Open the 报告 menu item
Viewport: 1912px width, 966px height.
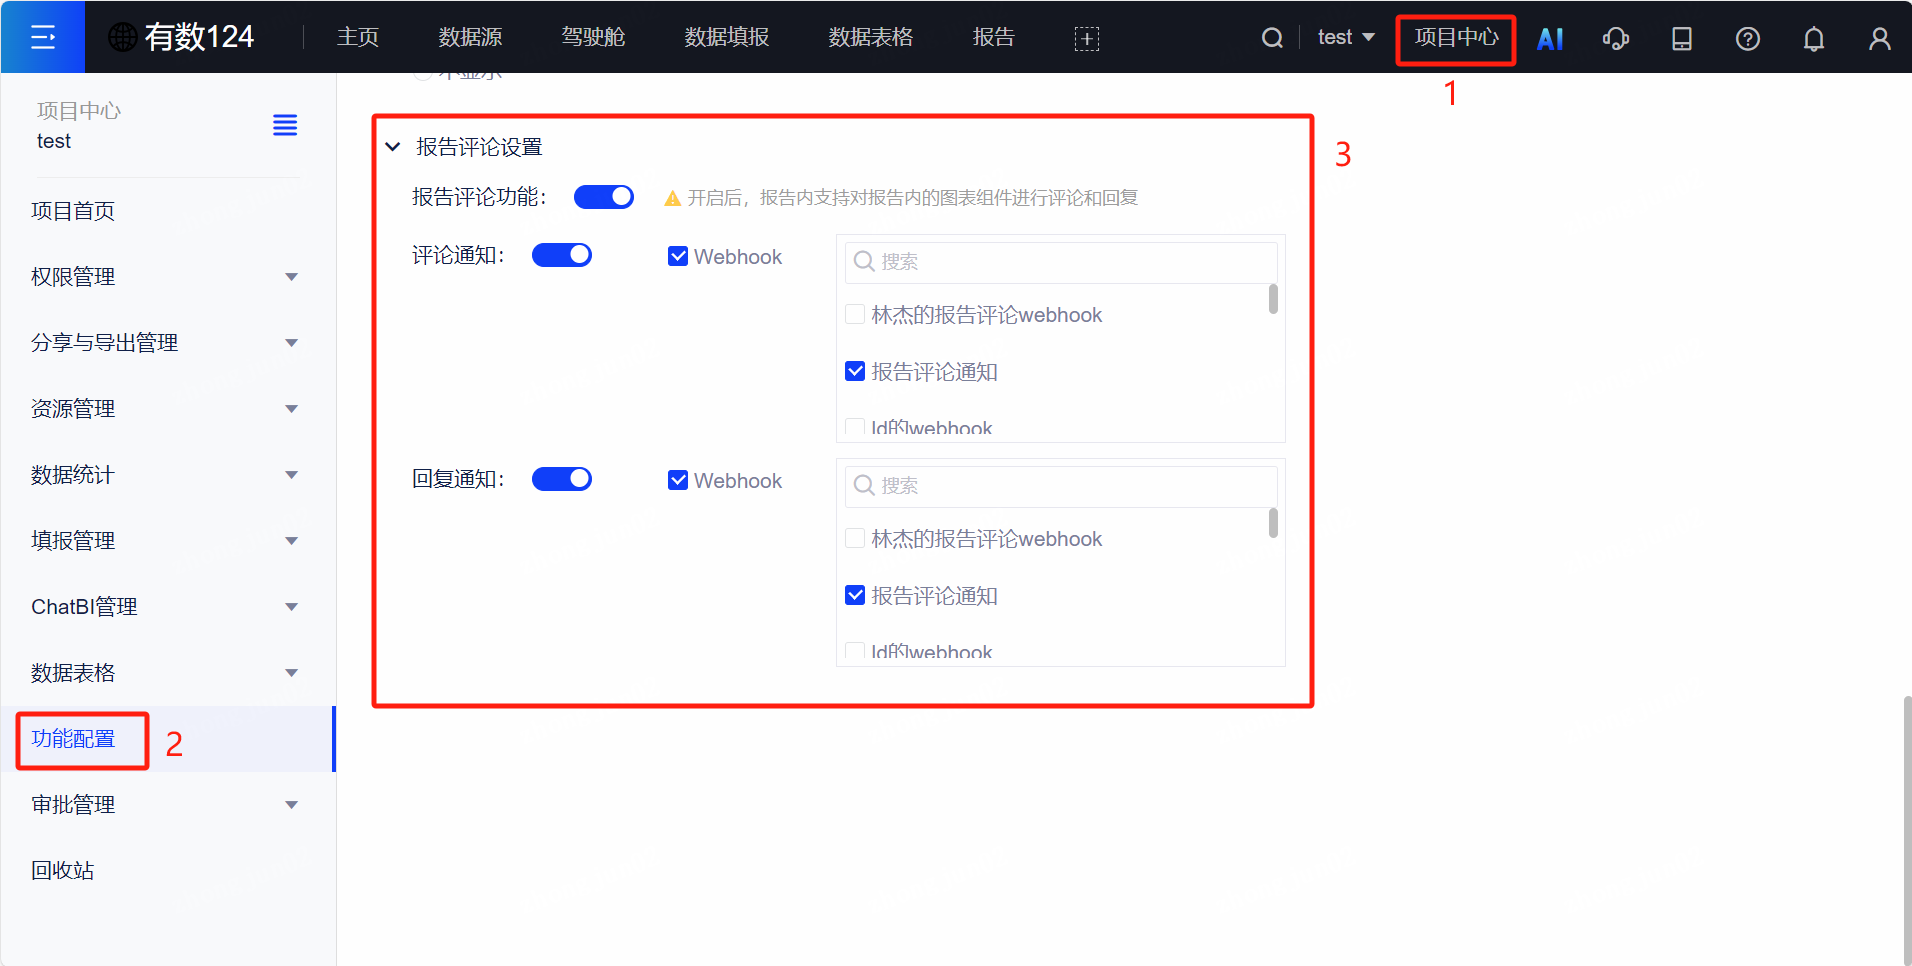(x=993, y=37)
